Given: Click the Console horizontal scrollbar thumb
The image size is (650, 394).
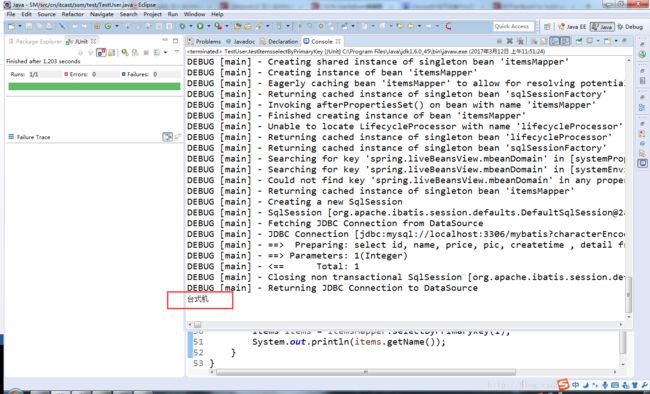Looking at the screenshot, I should (x=197, y=324).
